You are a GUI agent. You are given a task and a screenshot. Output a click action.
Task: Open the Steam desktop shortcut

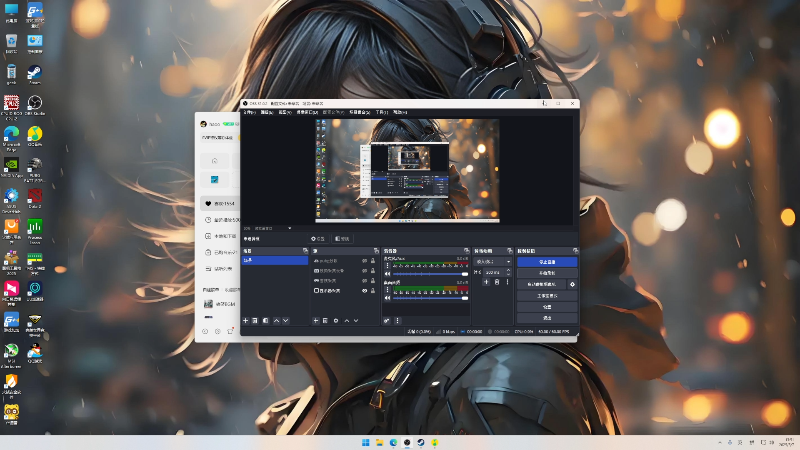[x=35, y=74]
